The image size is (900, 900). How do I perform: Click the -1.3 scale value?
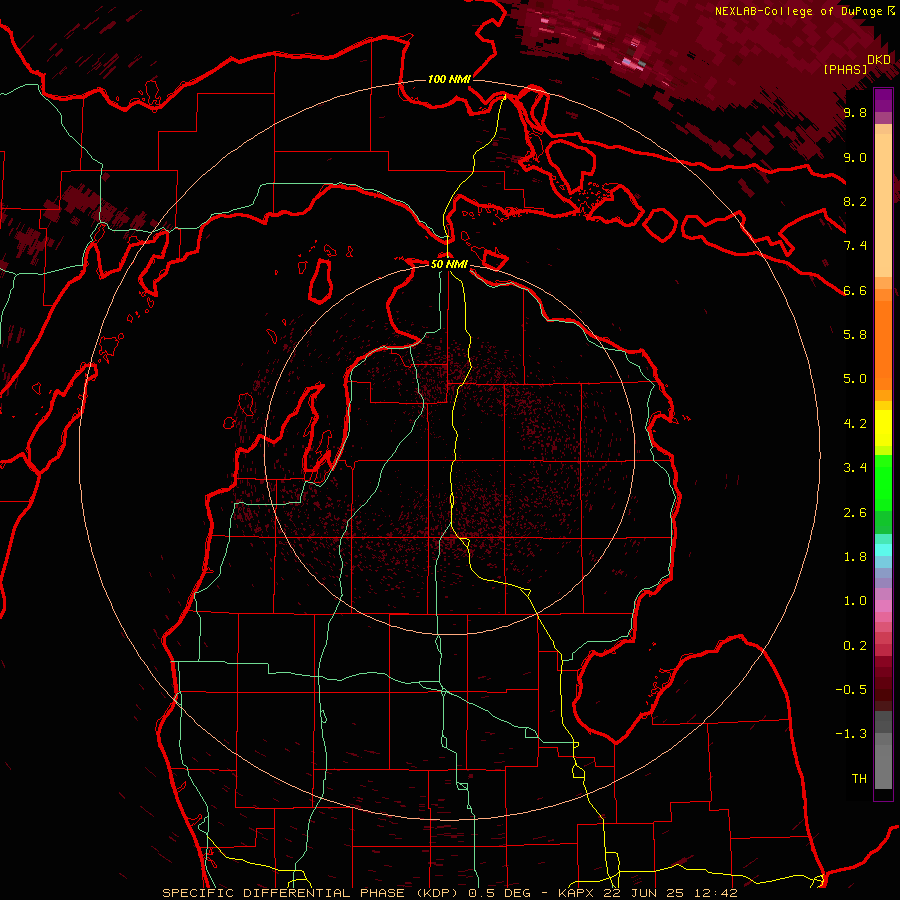click(x=851, y=734)
